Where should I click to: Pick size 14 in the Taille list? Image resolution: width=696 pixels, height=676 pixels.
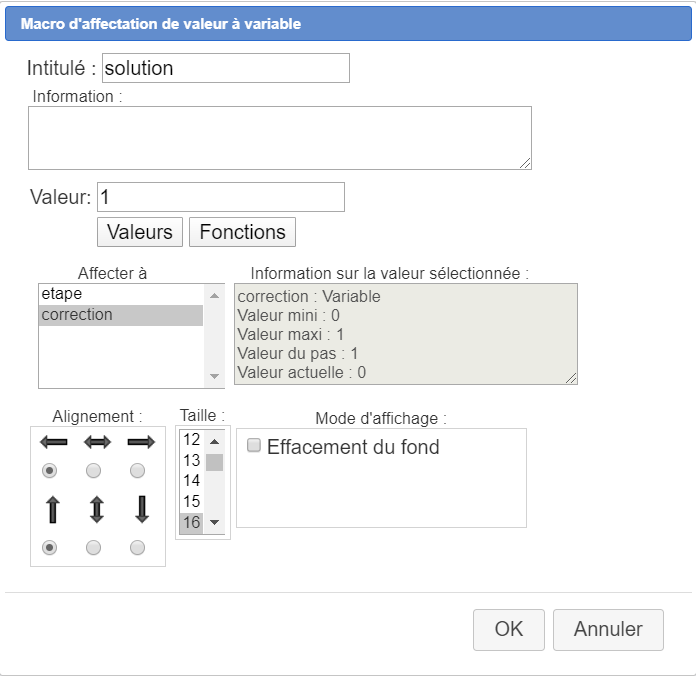[x=191, y=480]
